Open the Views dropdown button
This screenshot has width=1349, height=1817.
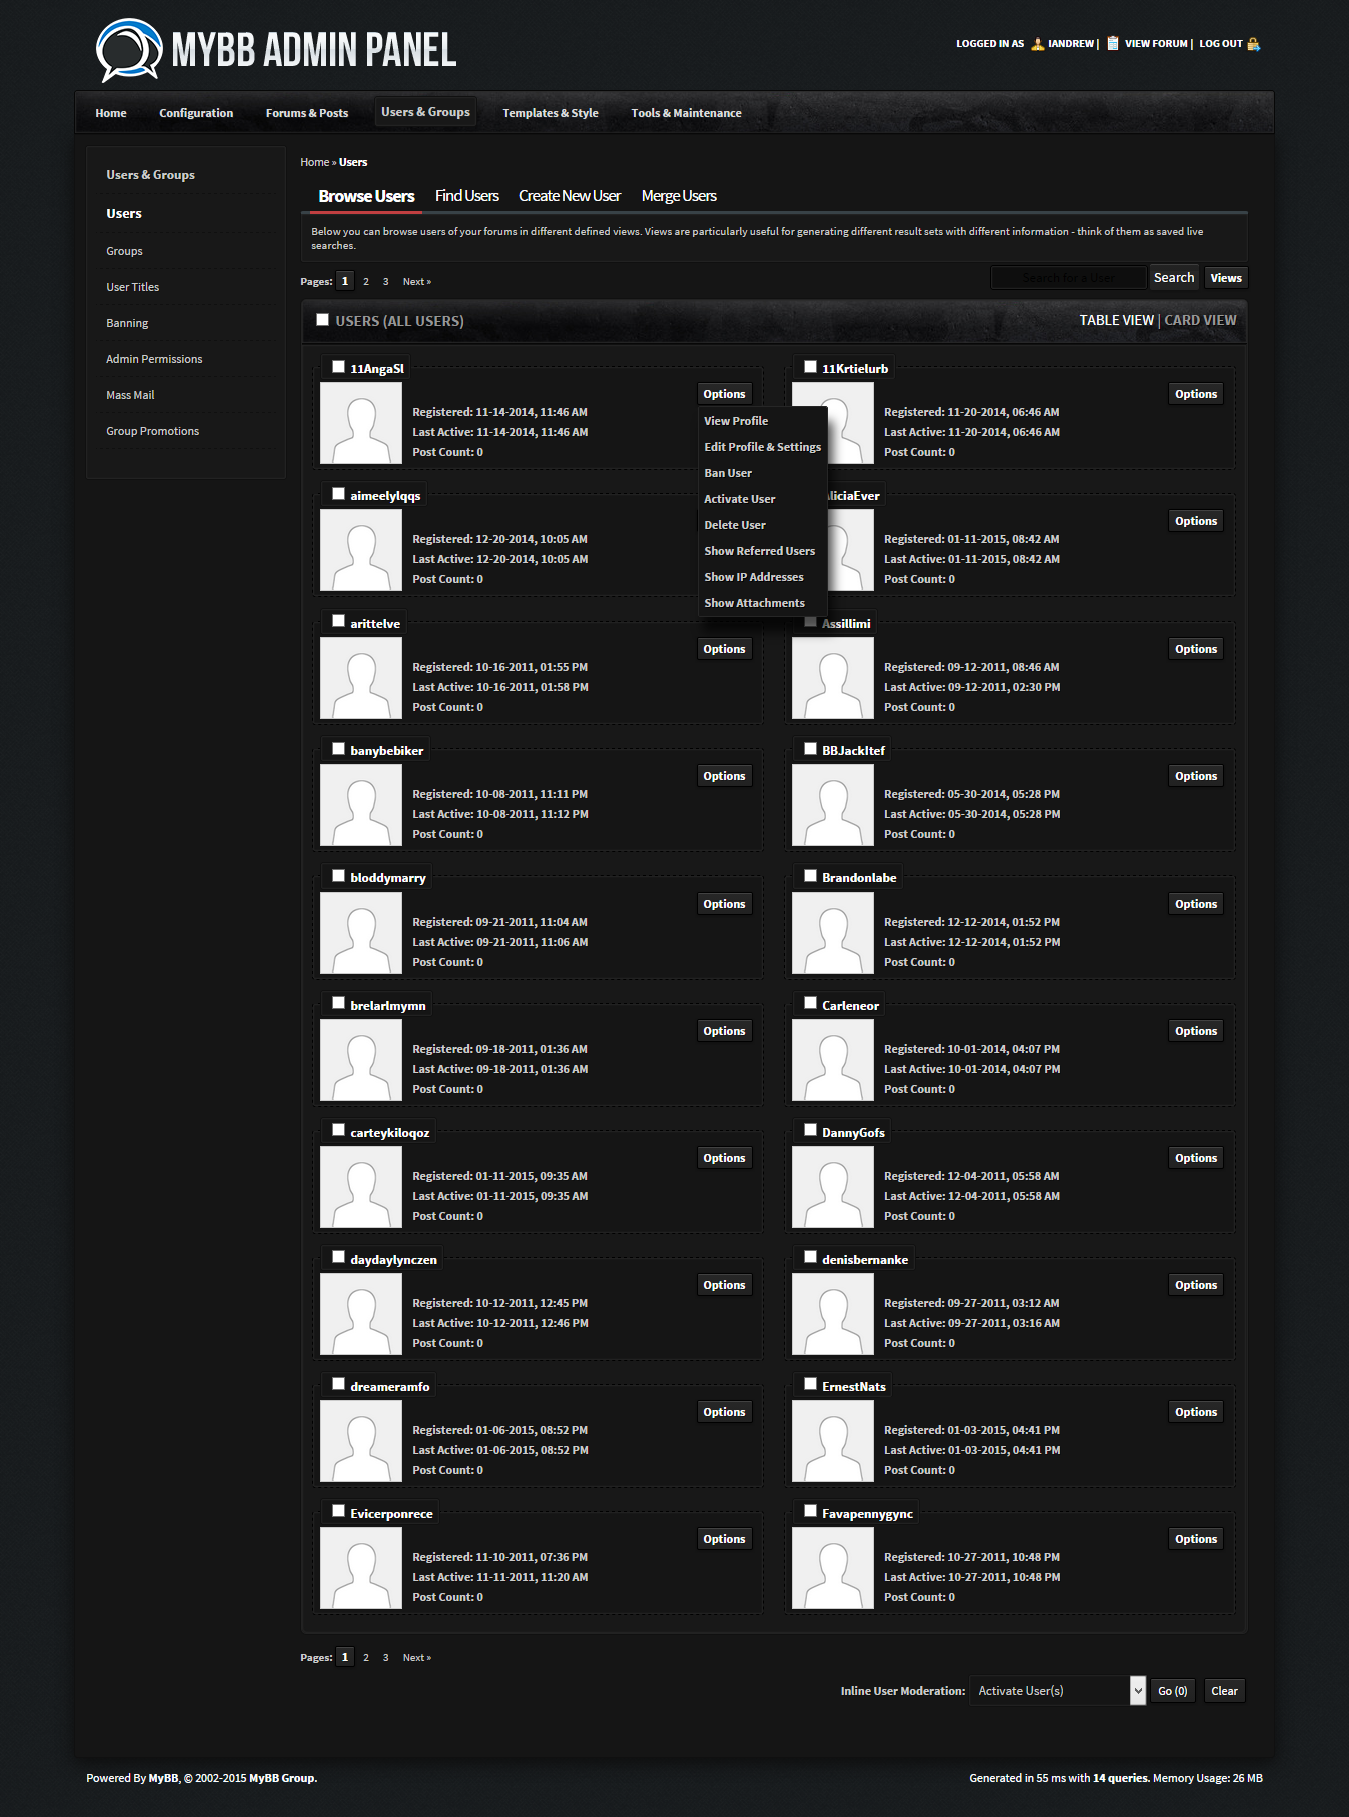1225,278
